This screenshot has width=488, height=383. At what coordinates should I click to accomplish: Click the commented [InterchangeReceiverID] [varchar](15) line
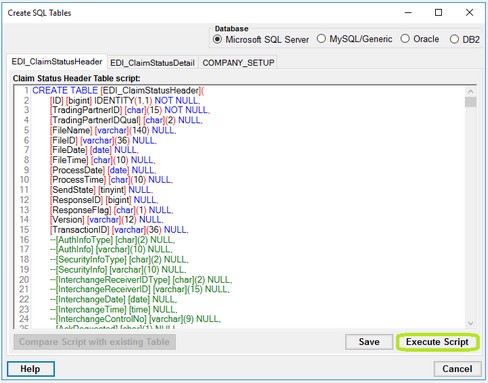pos(140,289)
